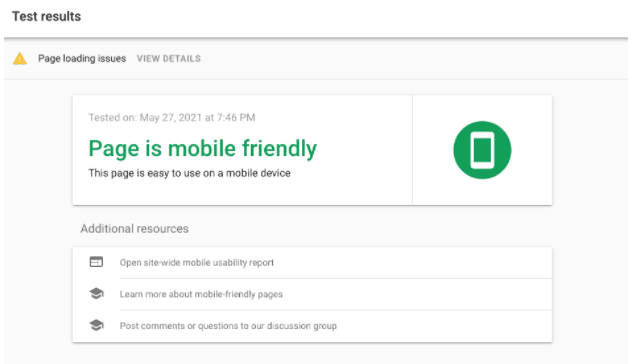
Task: Click divider line above Post comments row
Action: (335, 310)
